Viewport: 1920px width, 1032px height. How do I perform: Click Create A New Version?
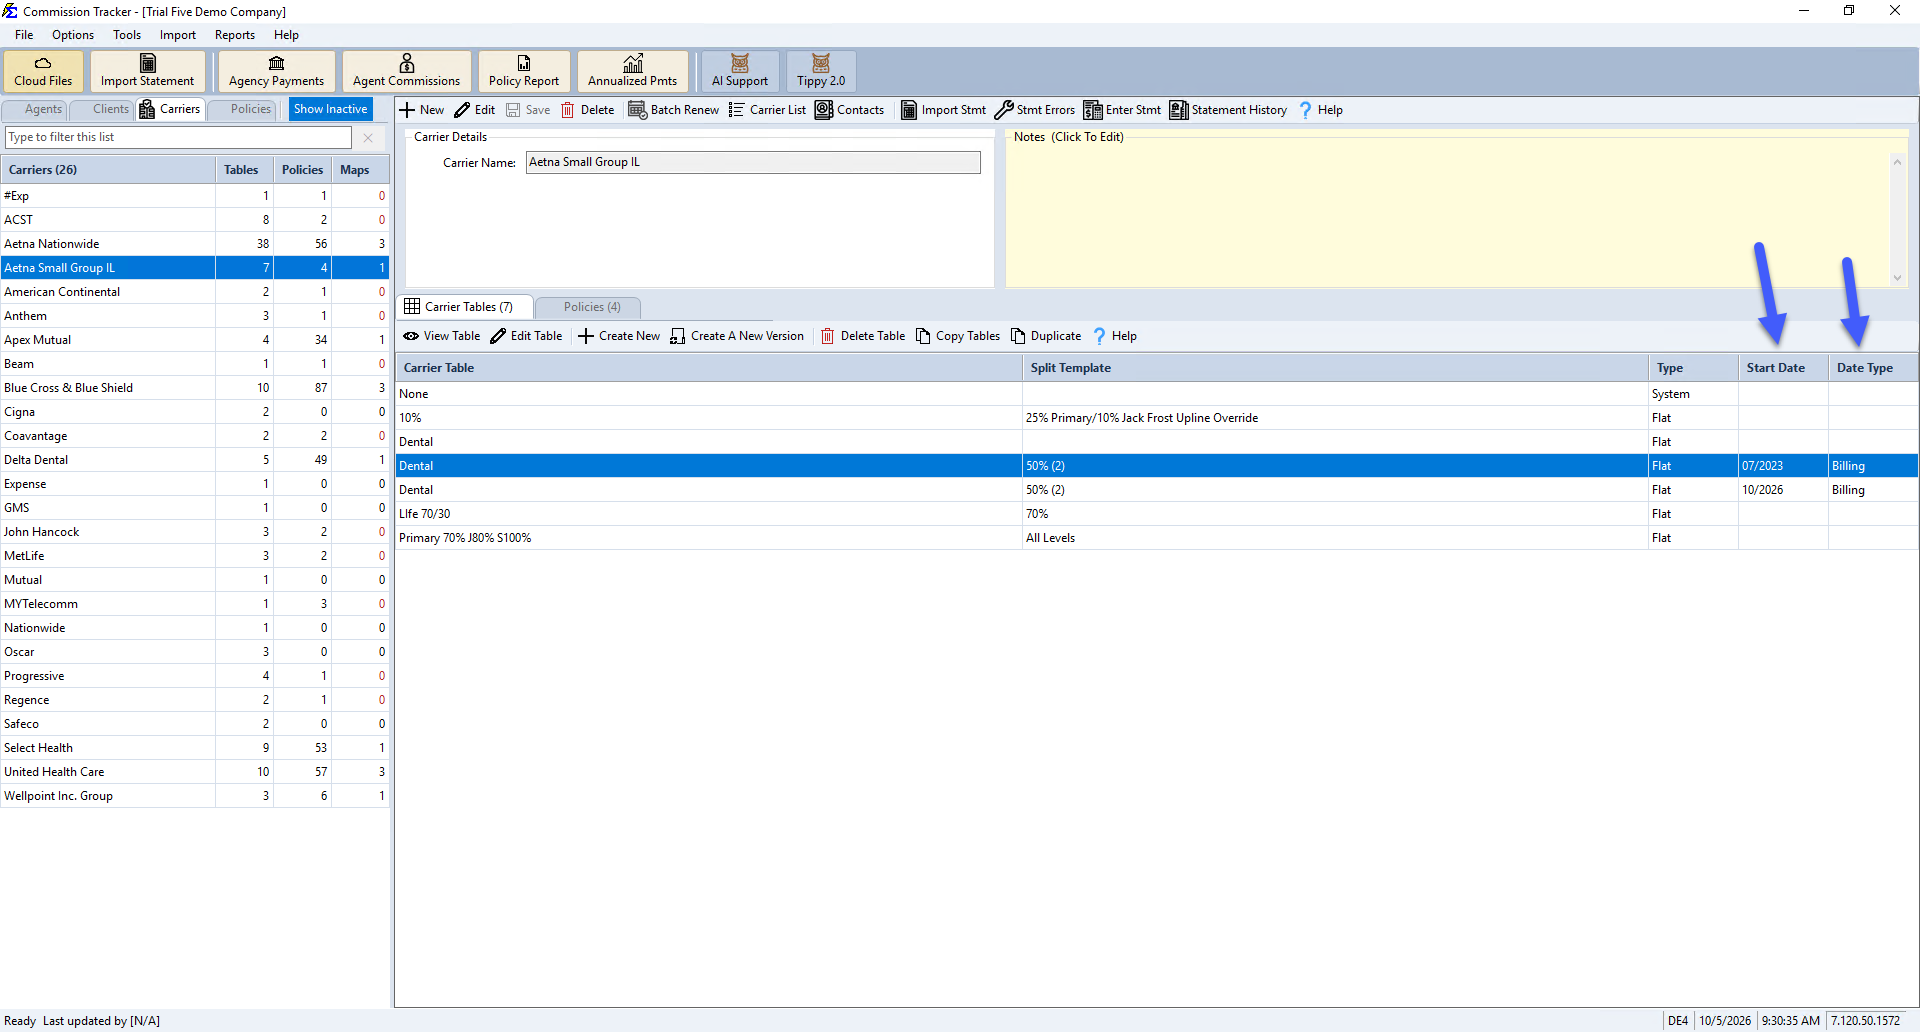point(737,336)
